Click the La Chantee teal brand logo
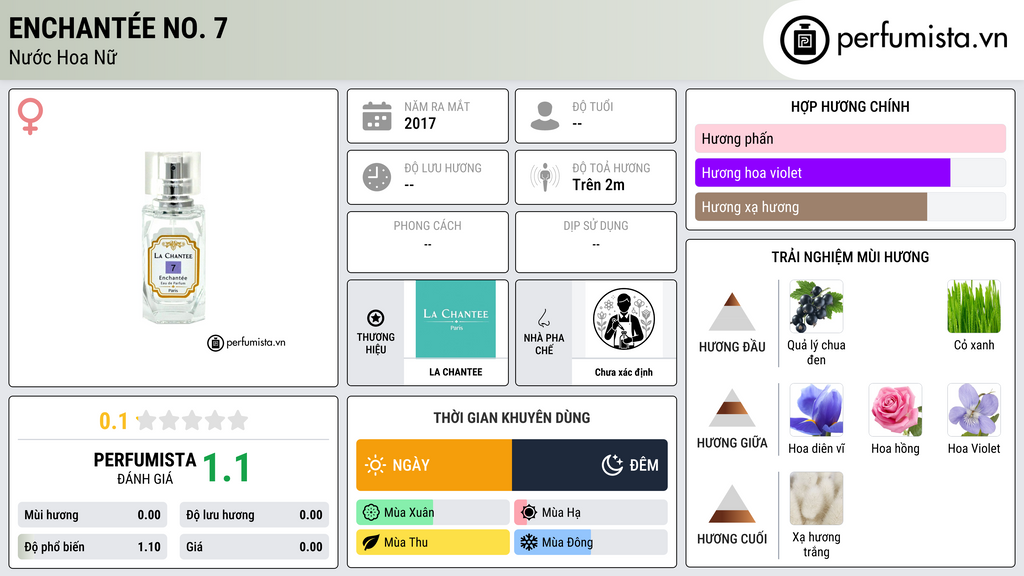The width and height of the screenshot is (1024, 576). 456,319
